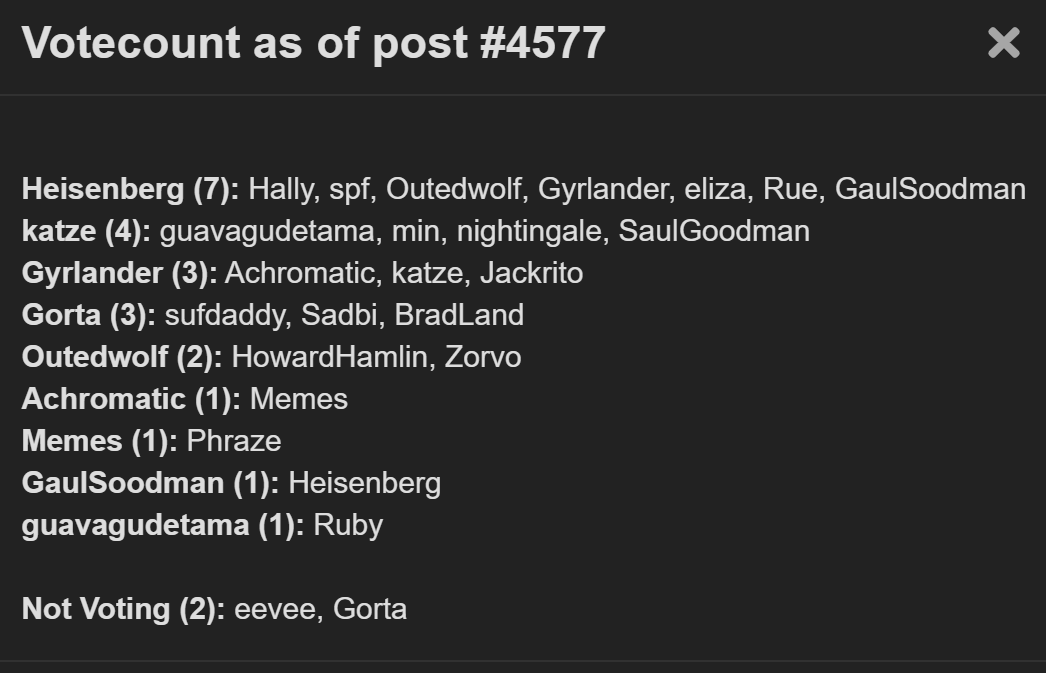Screen dimensions: 1046x673
Task: Click voter name 'Phraze'
Action: [234, 442]
